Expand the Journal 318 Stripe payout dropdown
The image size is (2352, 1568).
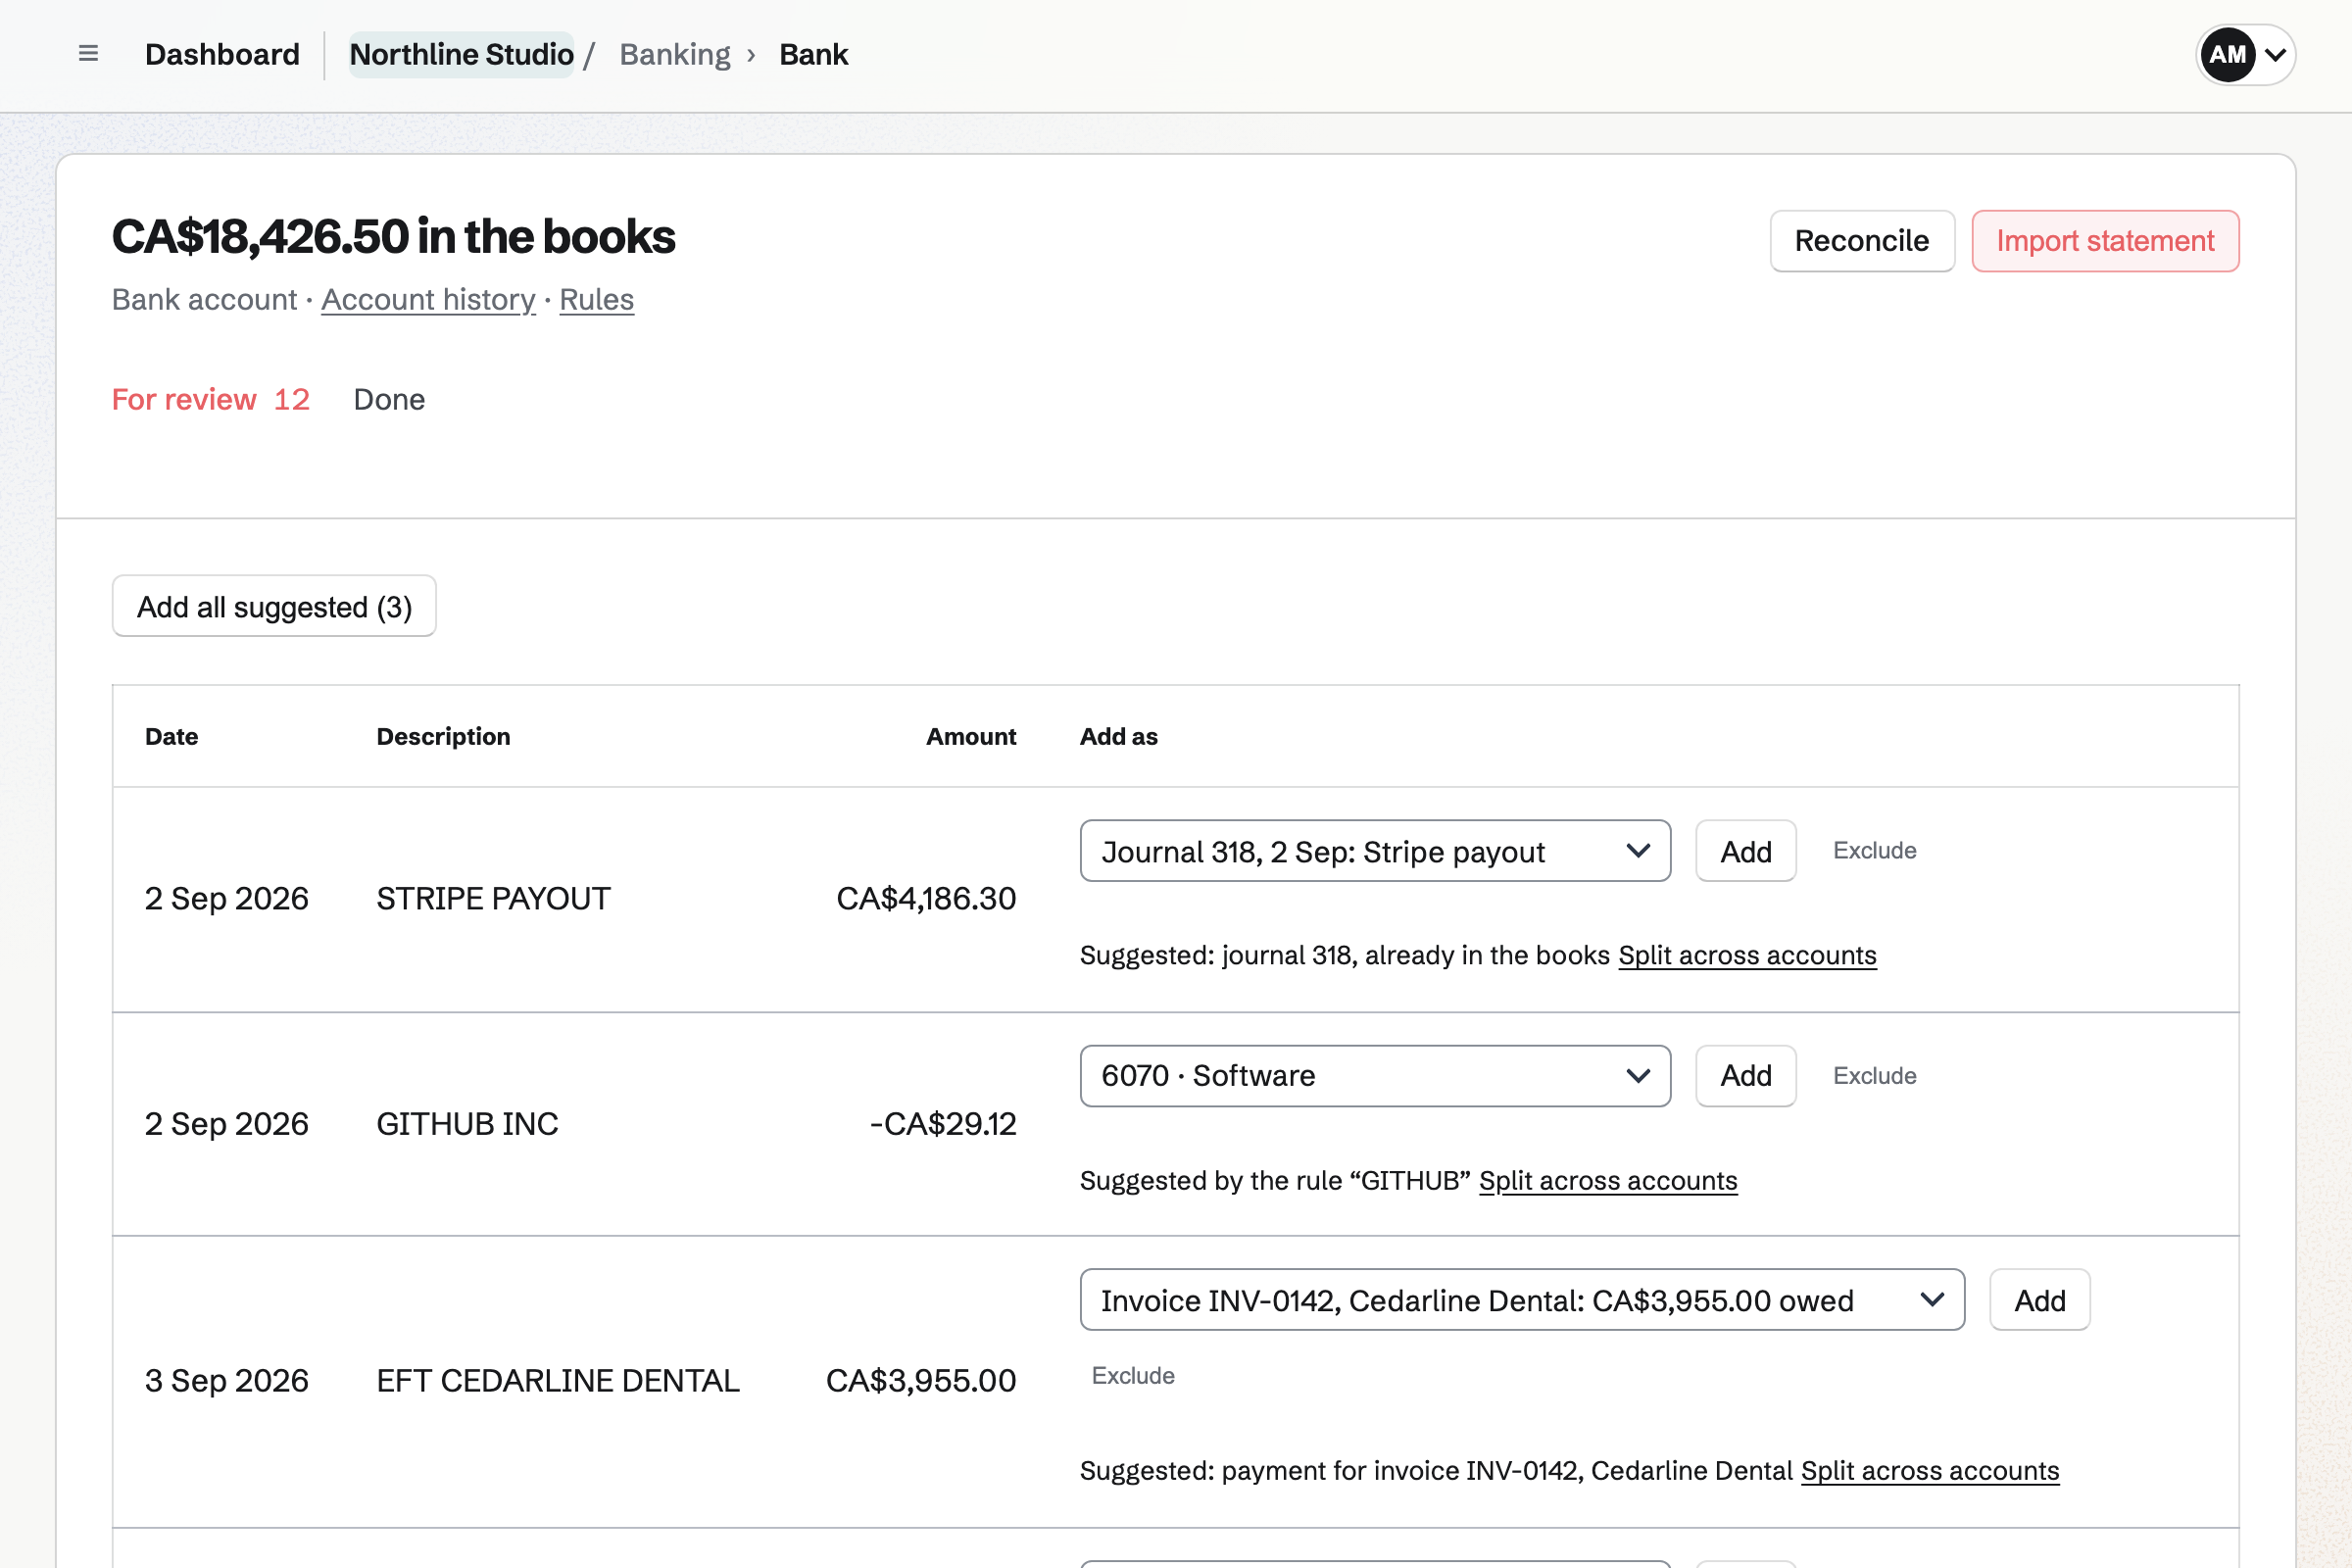(1375, 851)
